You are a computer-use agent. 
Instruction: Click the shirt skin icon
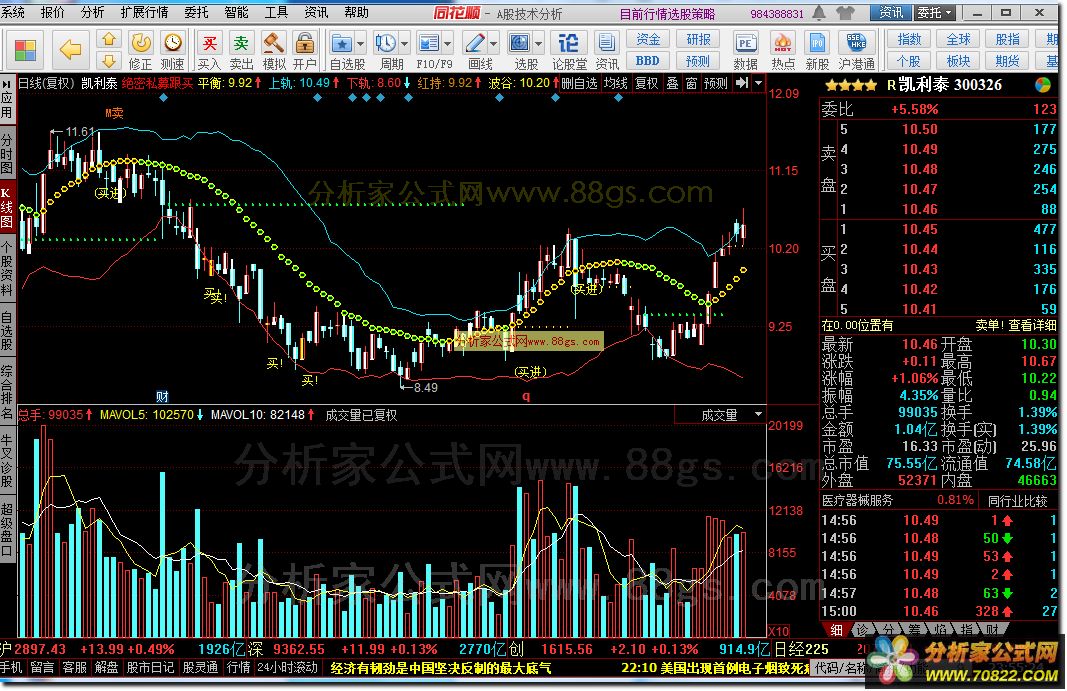tap(845, 12)
